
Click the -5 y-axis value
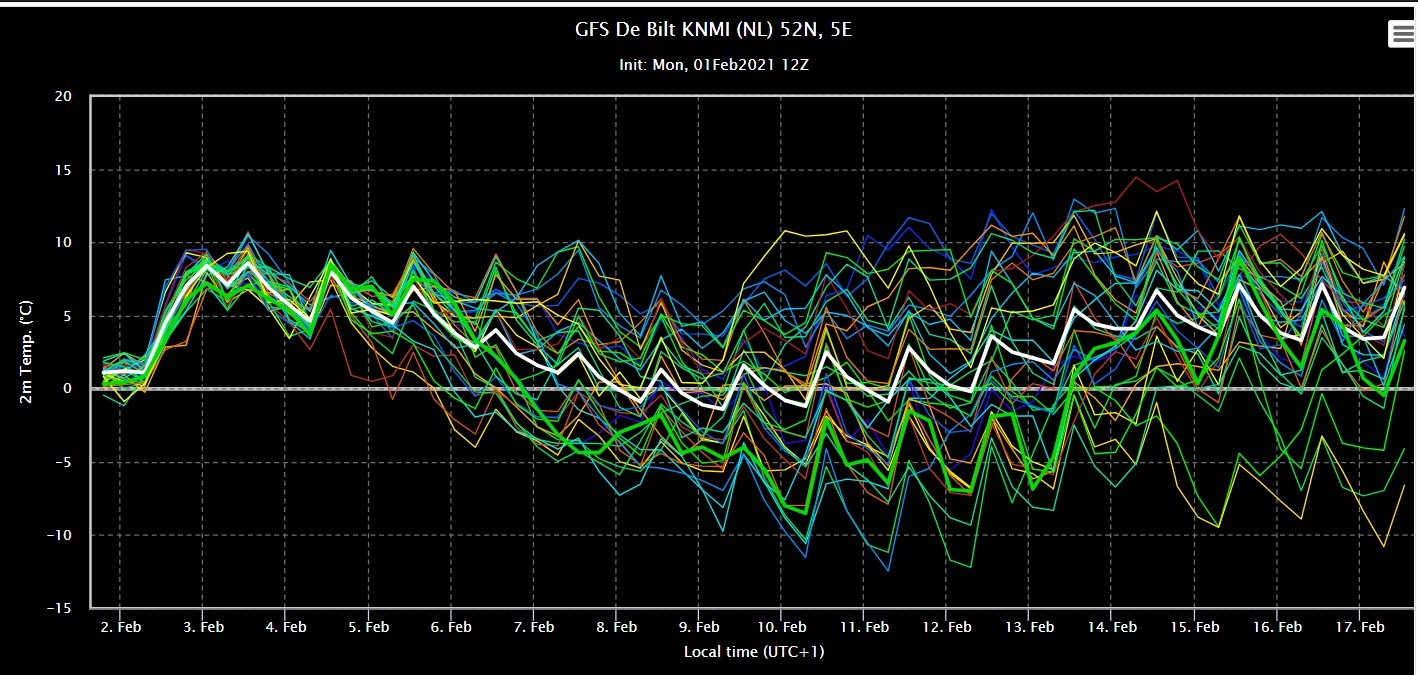point(65,462)
